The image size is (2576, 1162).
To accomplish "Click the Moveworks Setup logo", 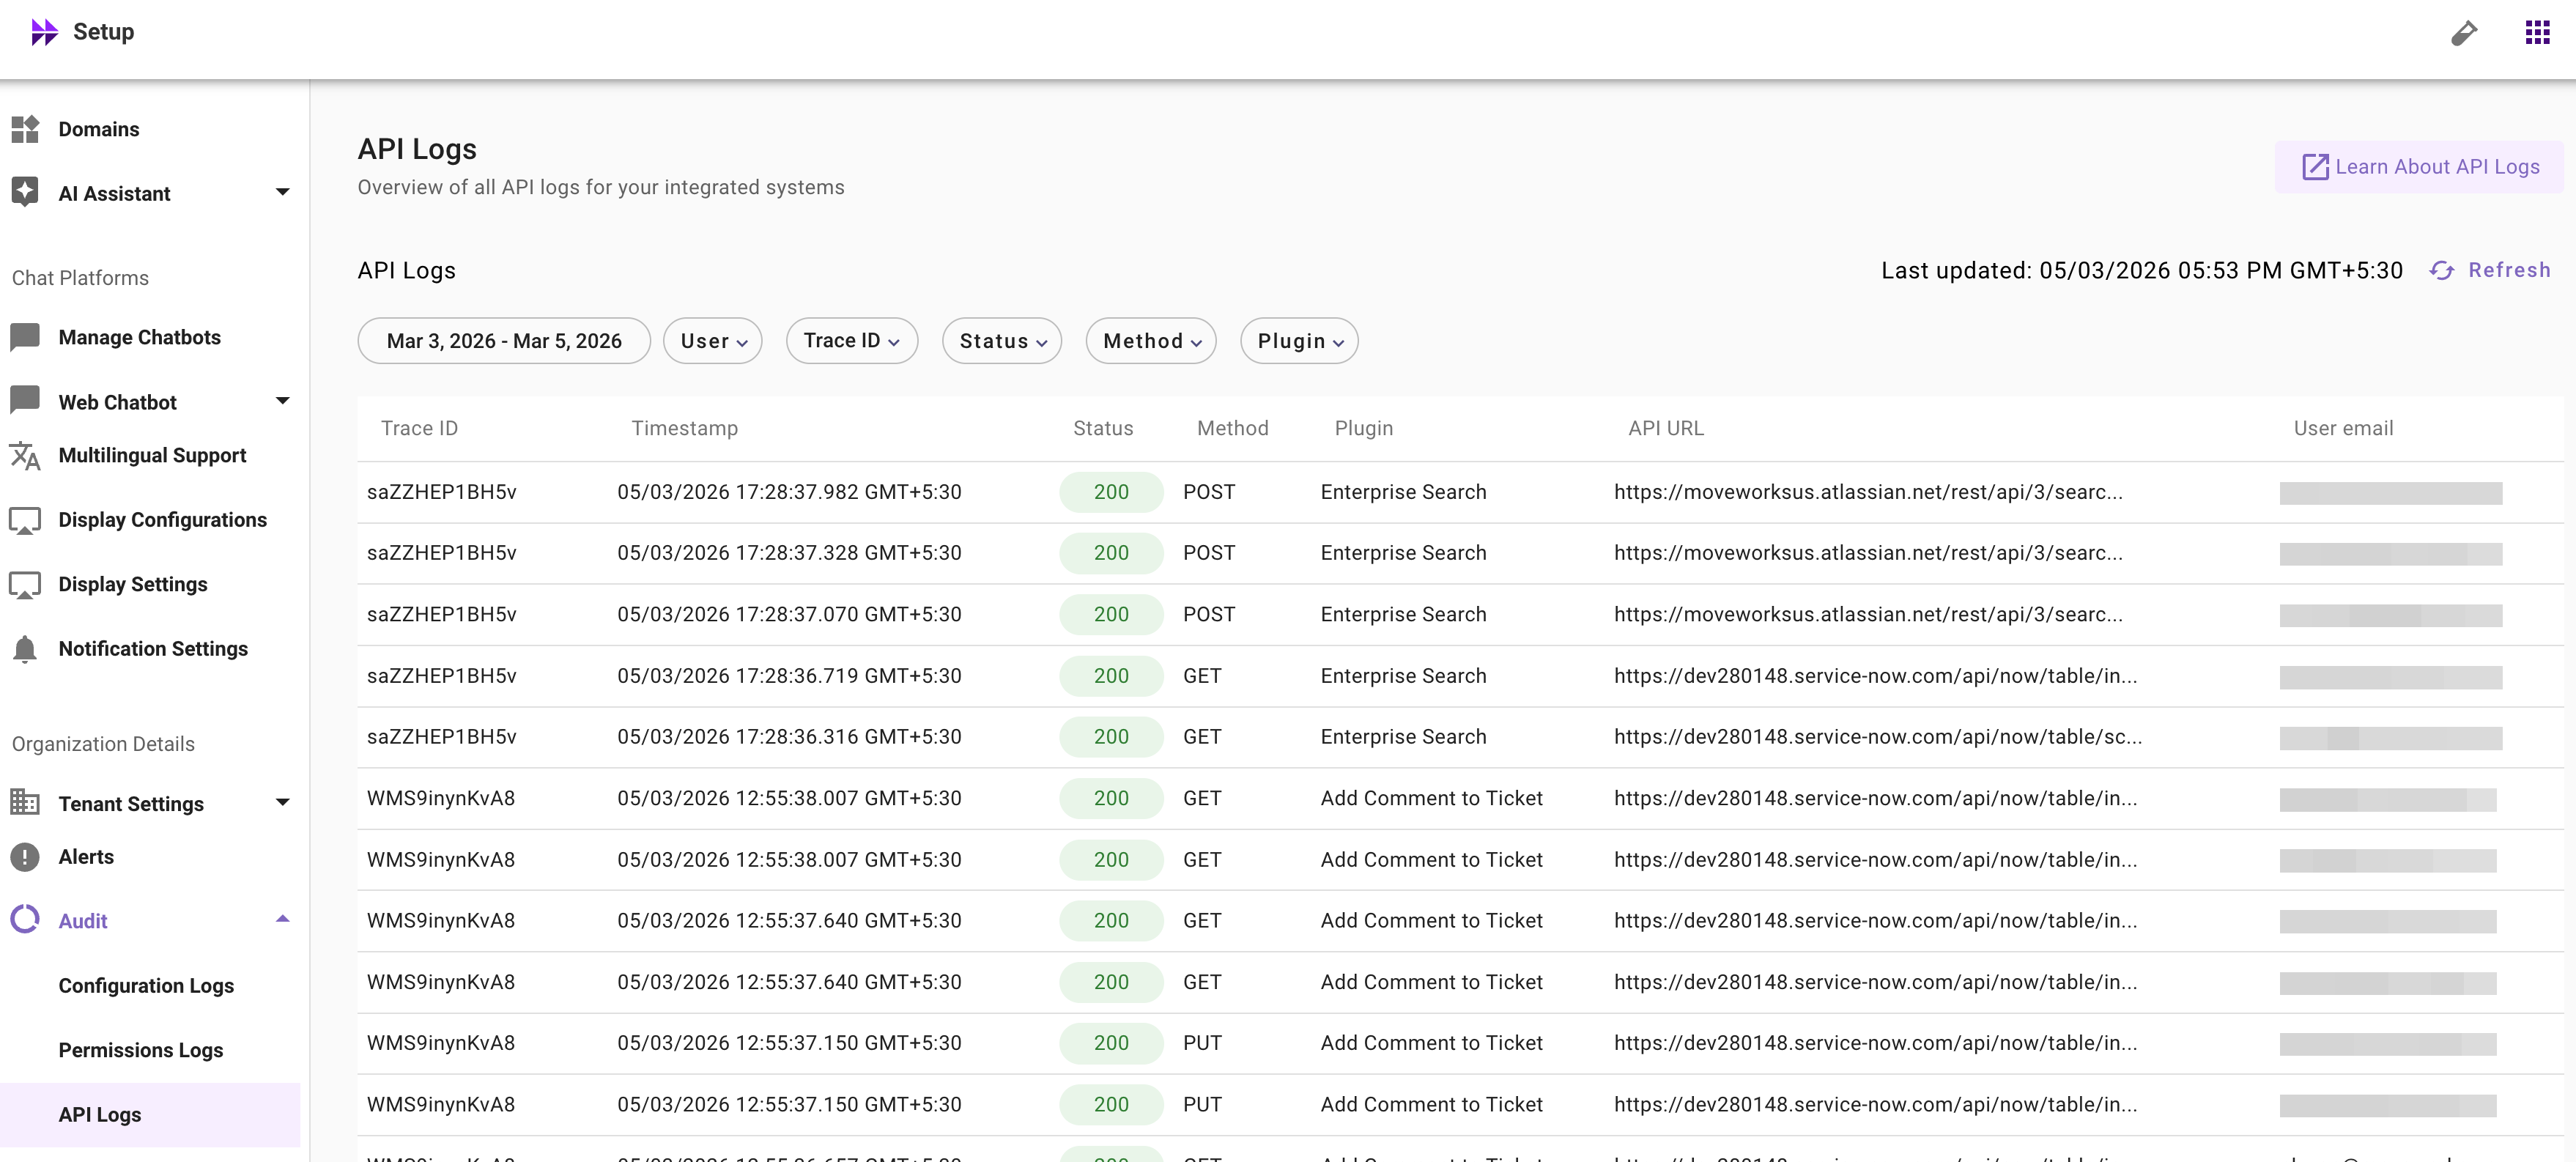I will [44, 32].
